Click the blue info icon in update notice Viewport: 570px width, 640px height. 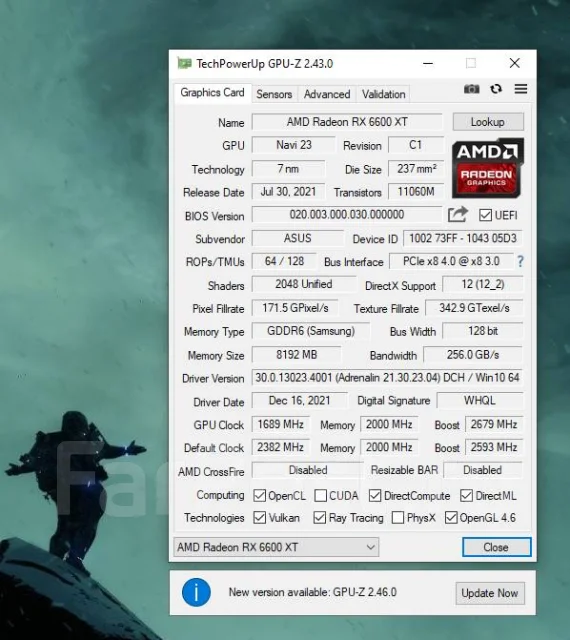[x=196, y=592]
